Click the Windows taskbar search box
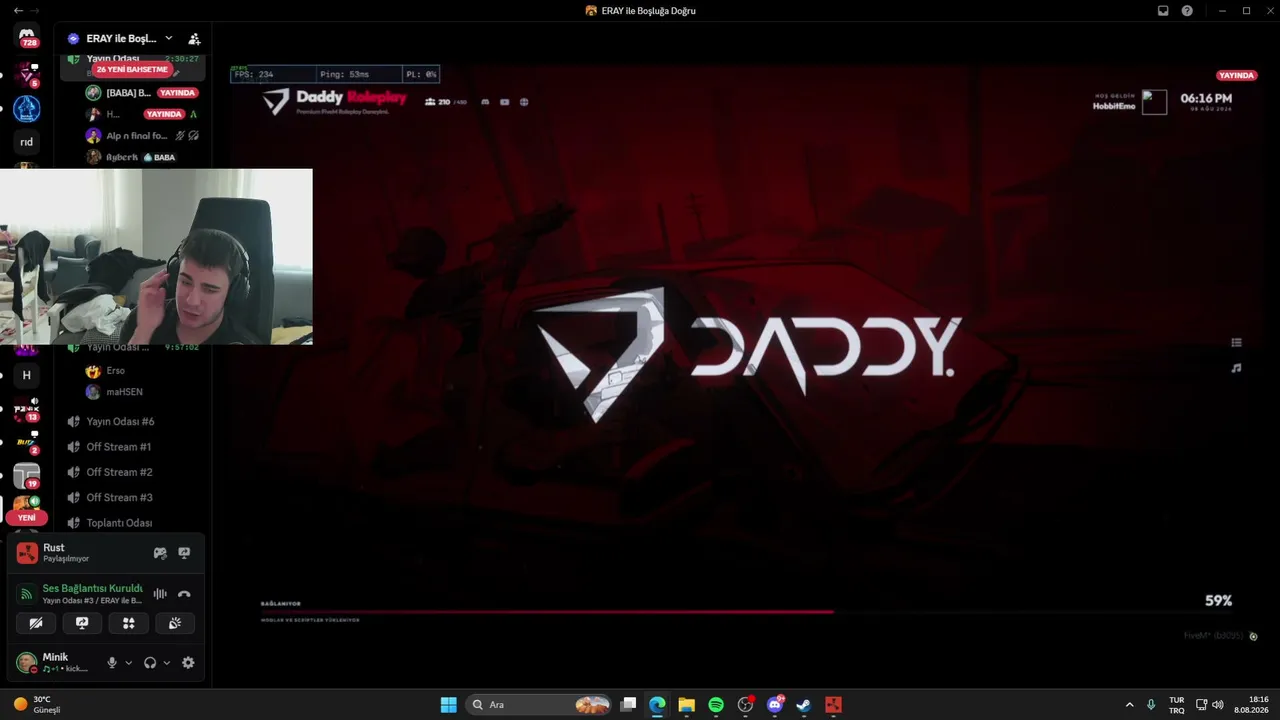 [538, 705]
